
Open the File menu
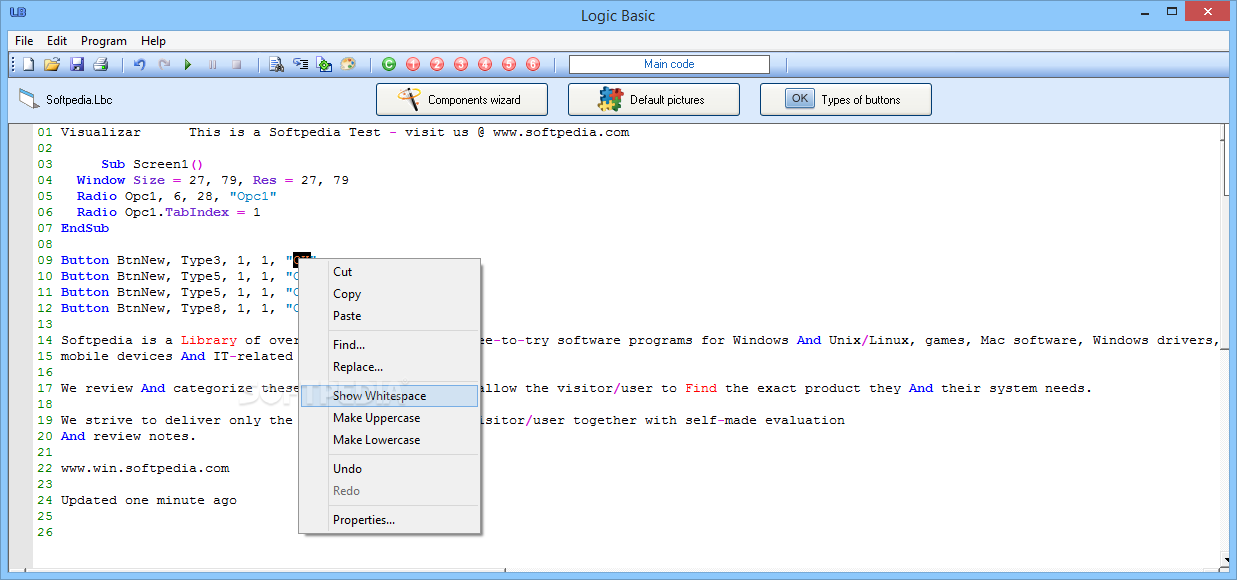click(x=24, y=41)
